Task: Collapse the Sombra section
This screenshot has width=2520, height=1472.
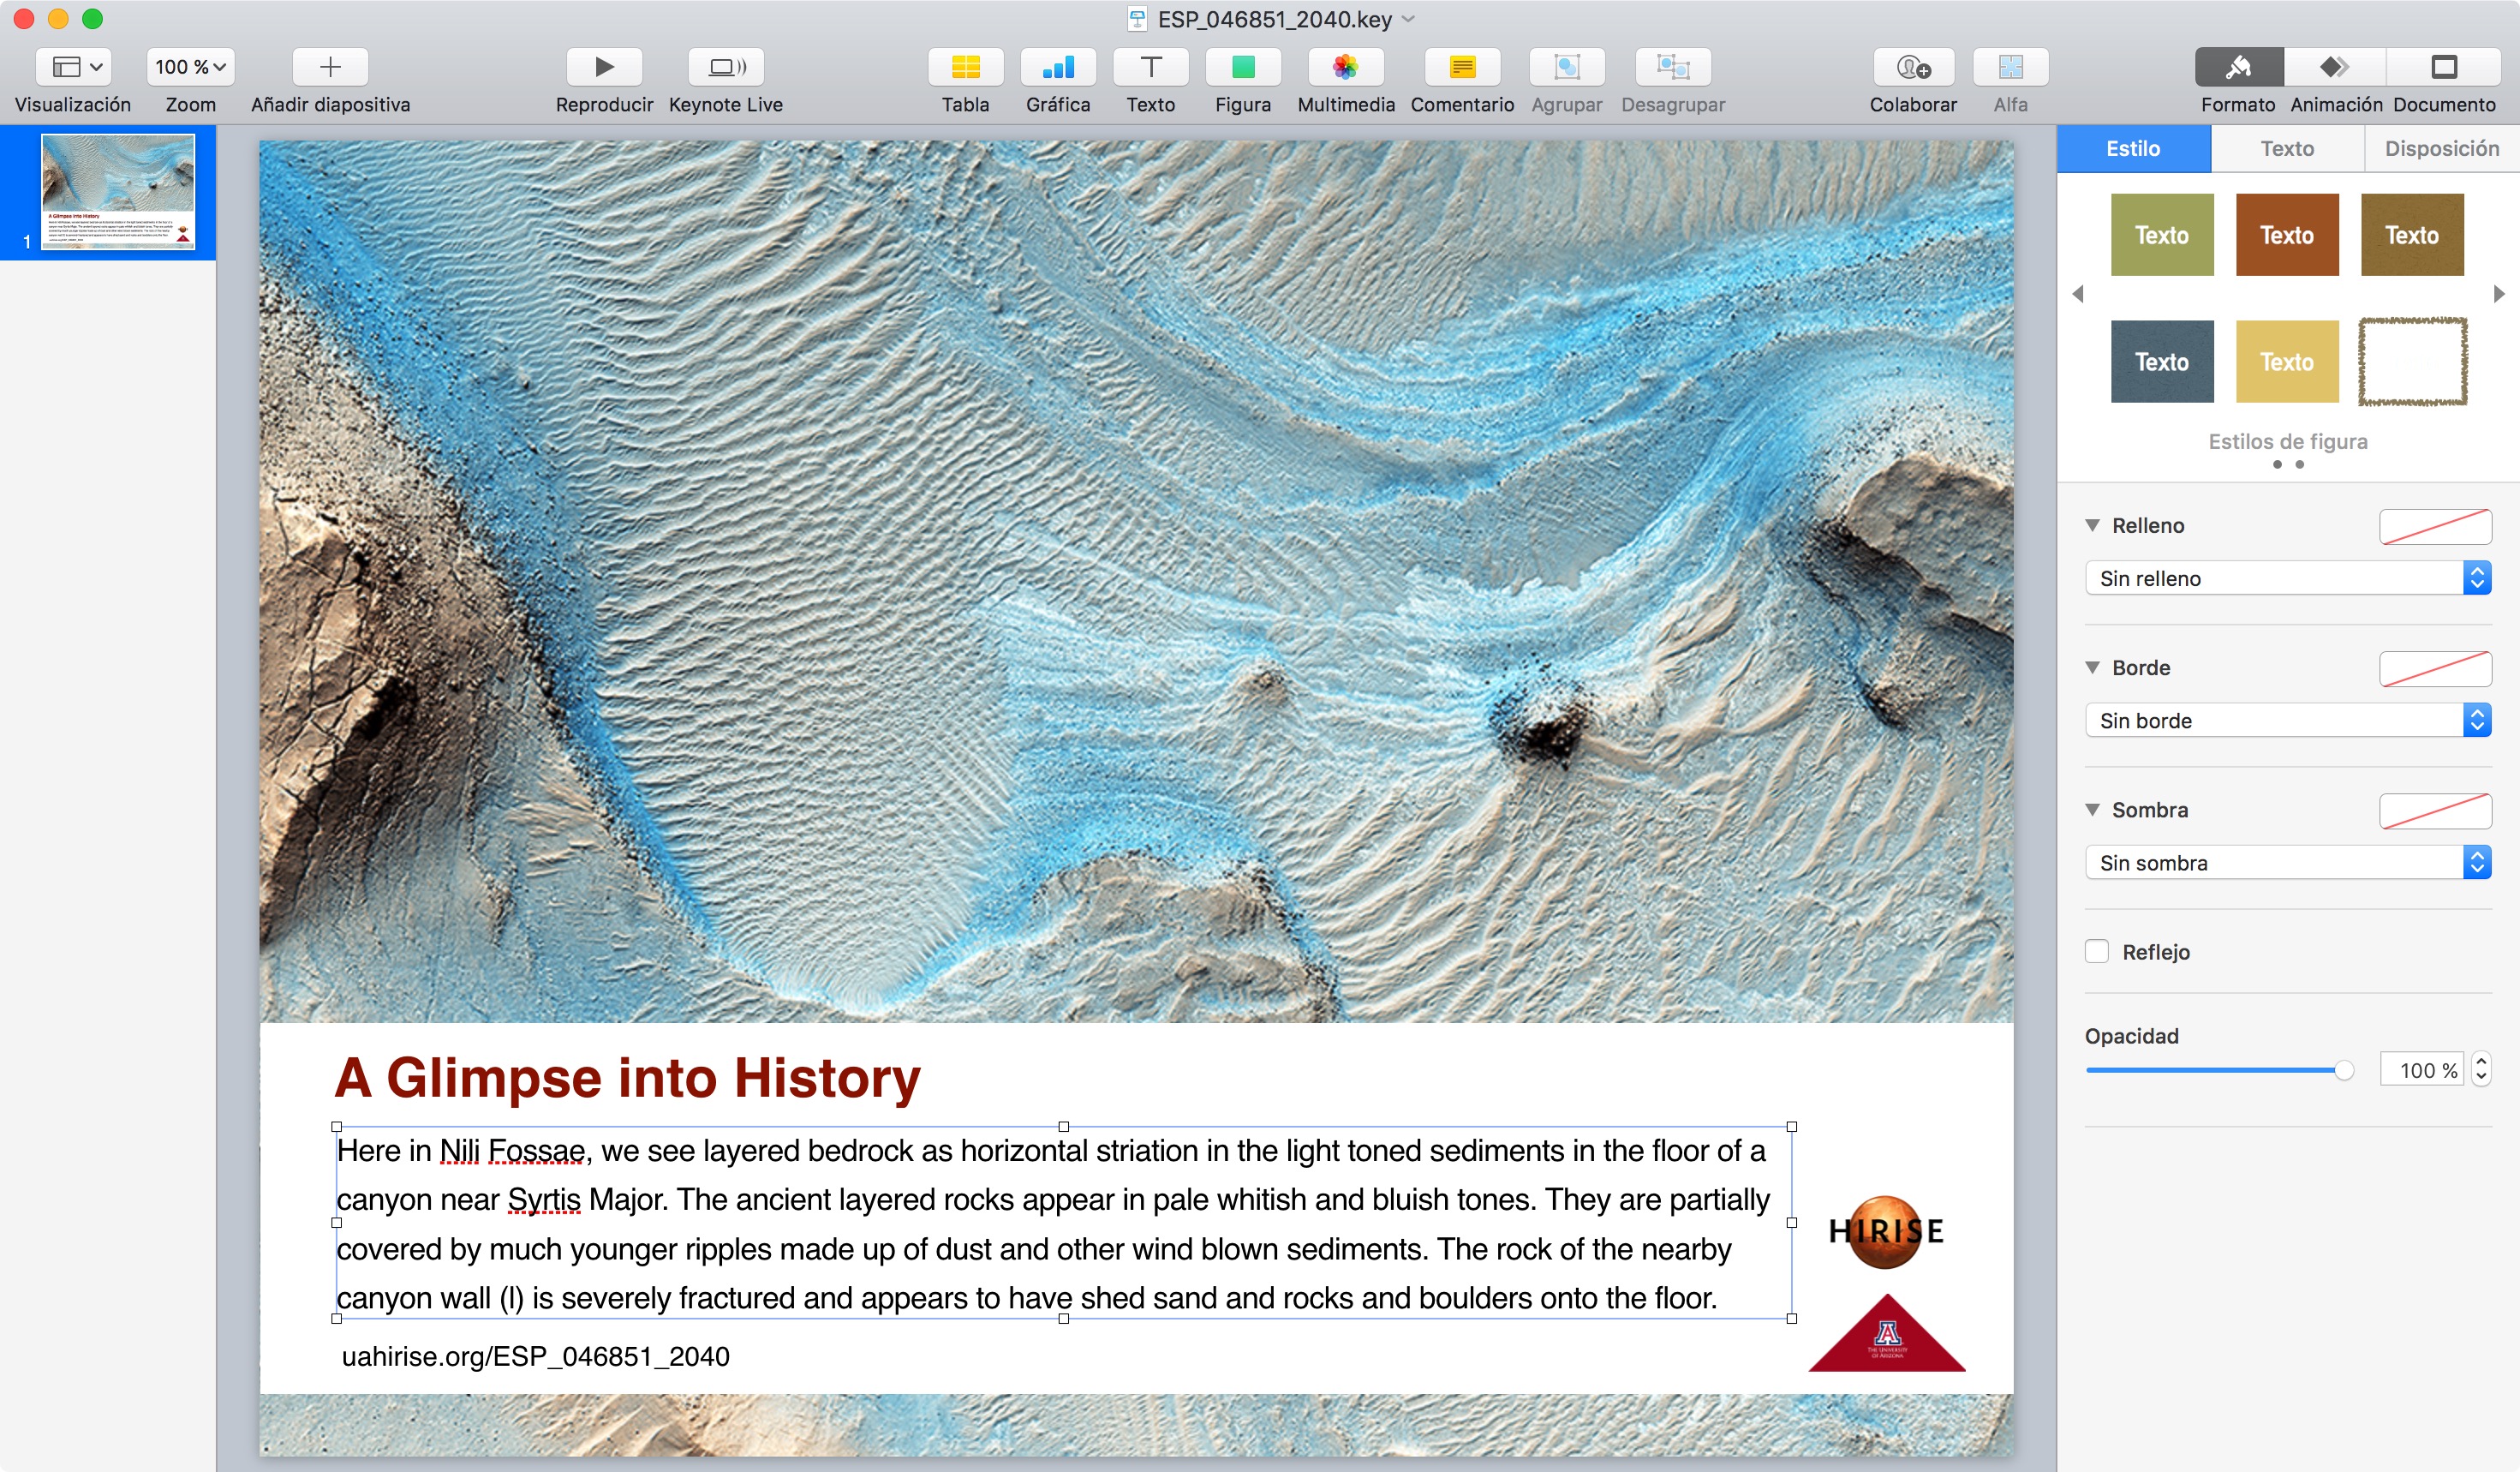Action: (x=2092, y=809)
